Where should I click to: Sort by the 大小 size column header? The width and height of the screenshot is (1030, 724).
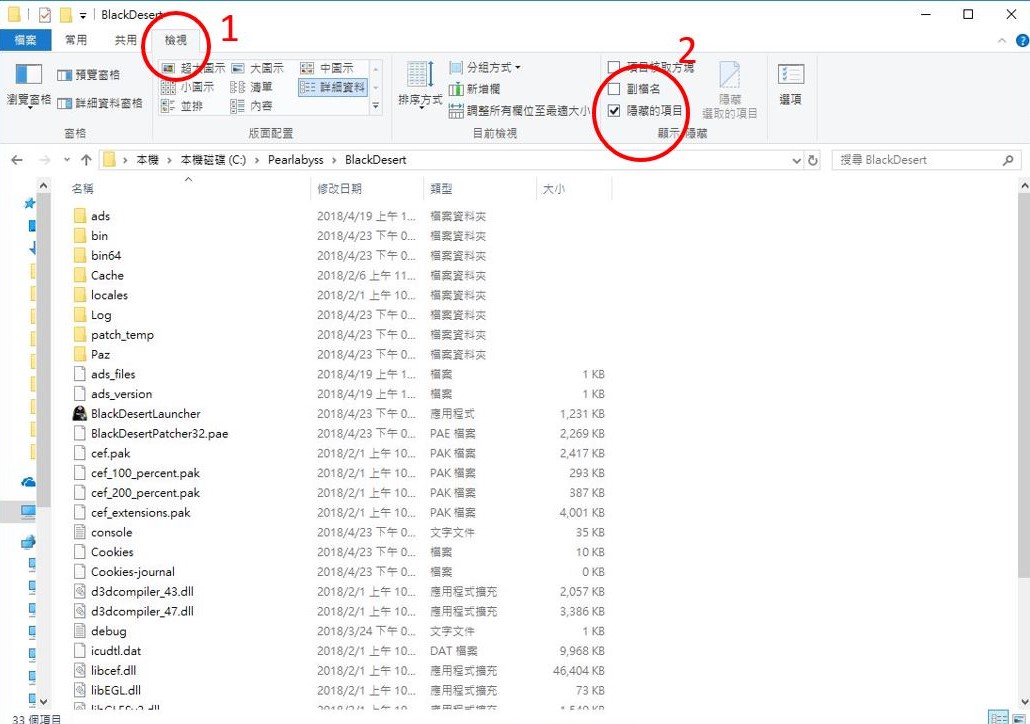coord(573,189)
